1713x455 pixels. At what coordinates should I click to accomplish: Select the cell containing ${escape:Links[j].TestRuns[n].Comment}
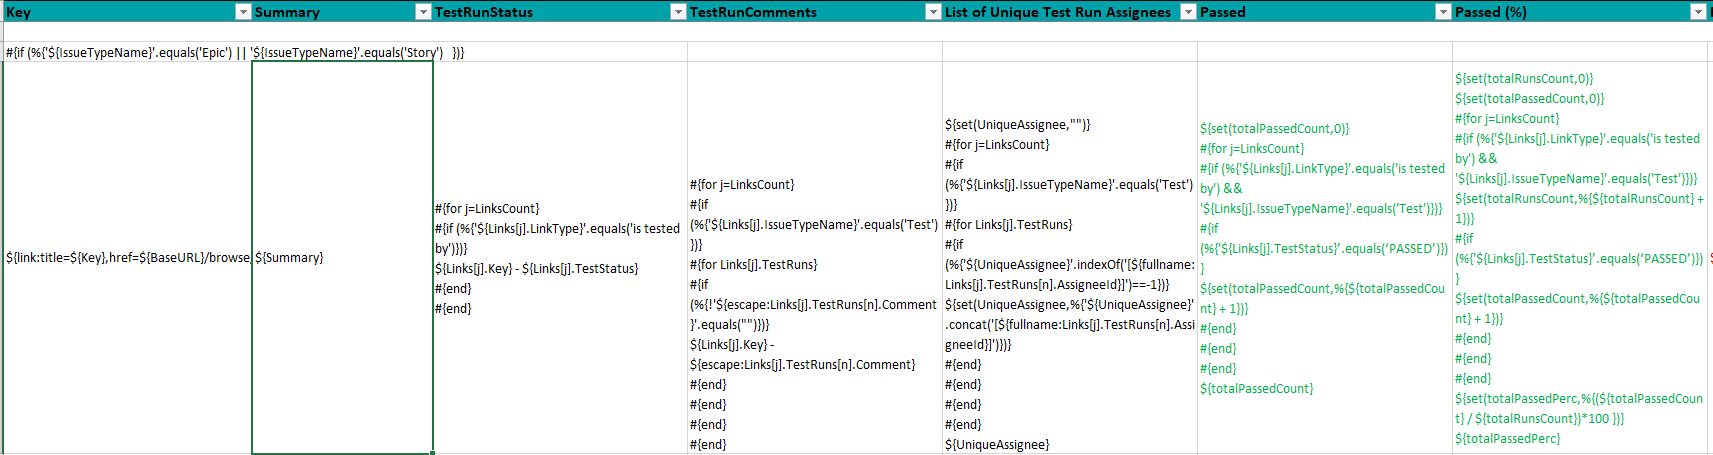tap(815, 258)
